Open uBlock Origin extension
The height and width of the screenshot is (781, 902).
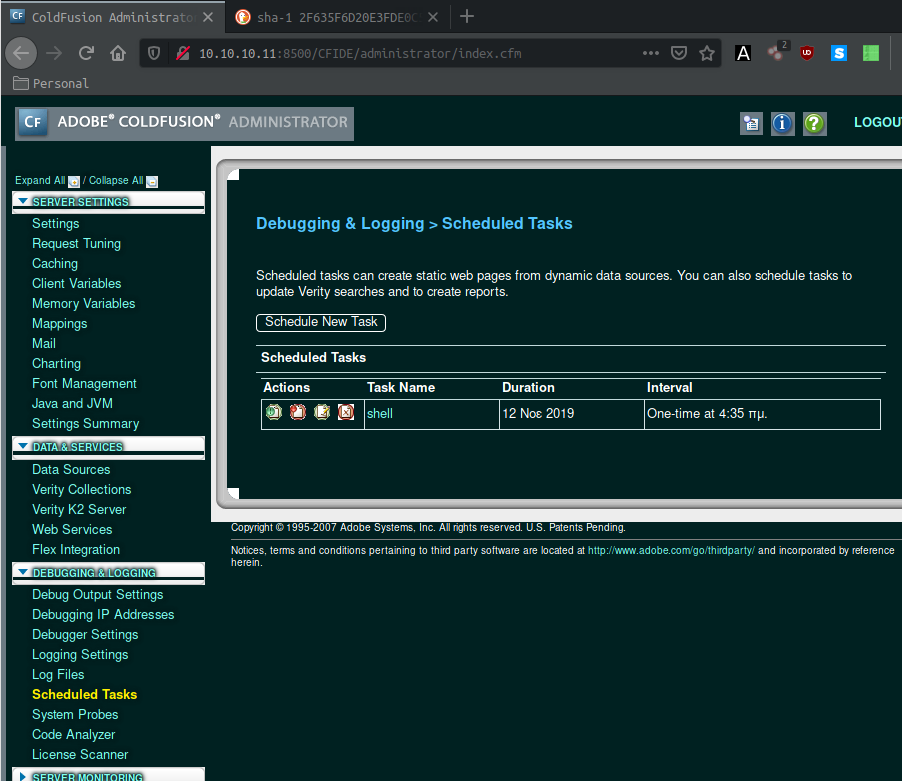pos(807,53)
